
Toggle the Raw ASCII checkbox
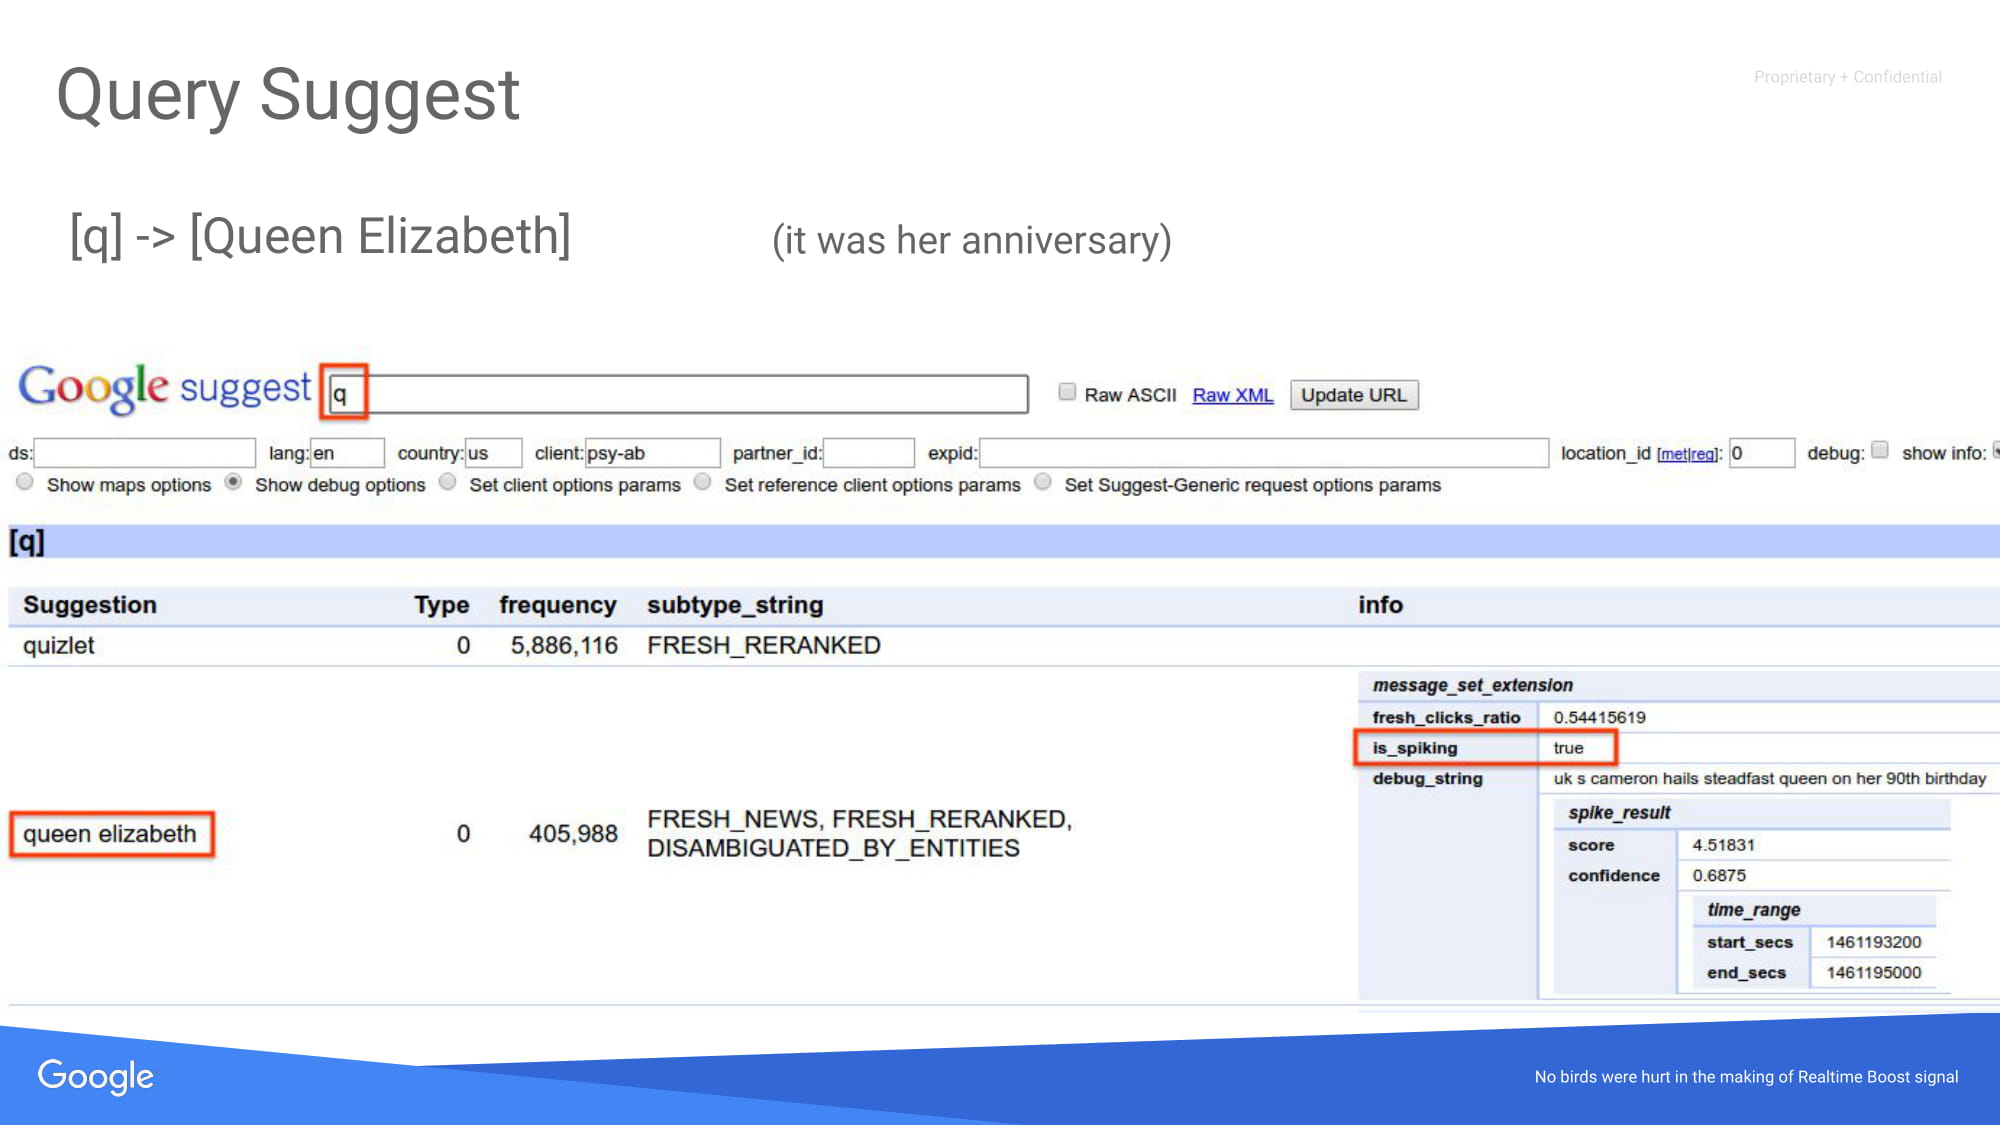coord(1067,392)
